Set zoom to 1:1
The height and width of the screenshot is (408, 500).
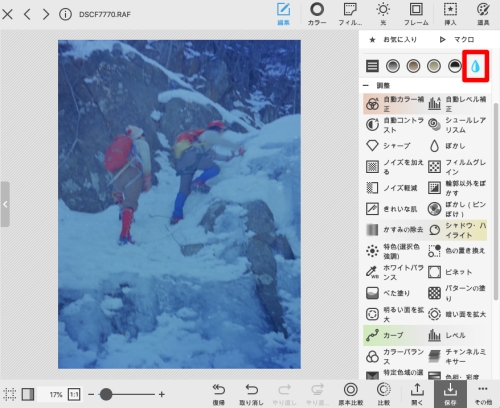point(74,395)
